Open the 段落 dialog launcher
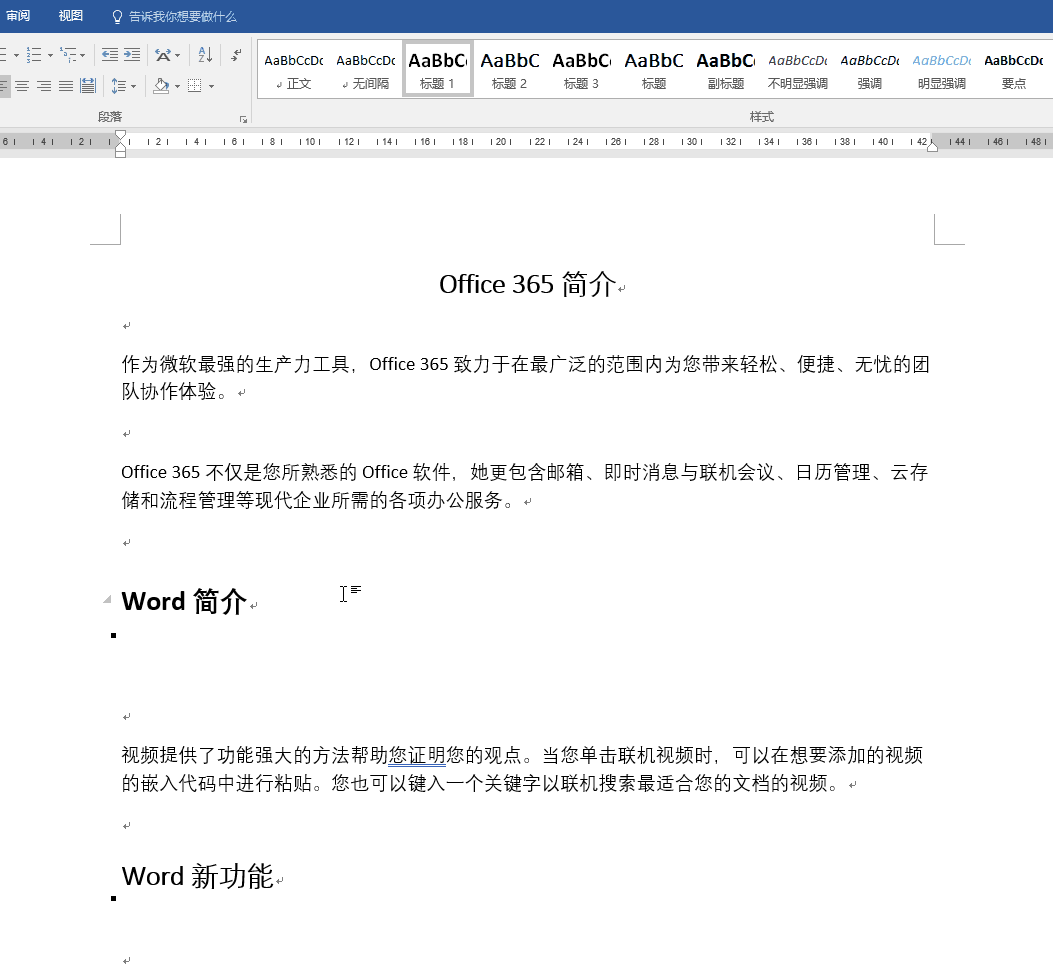 point(243,120)
